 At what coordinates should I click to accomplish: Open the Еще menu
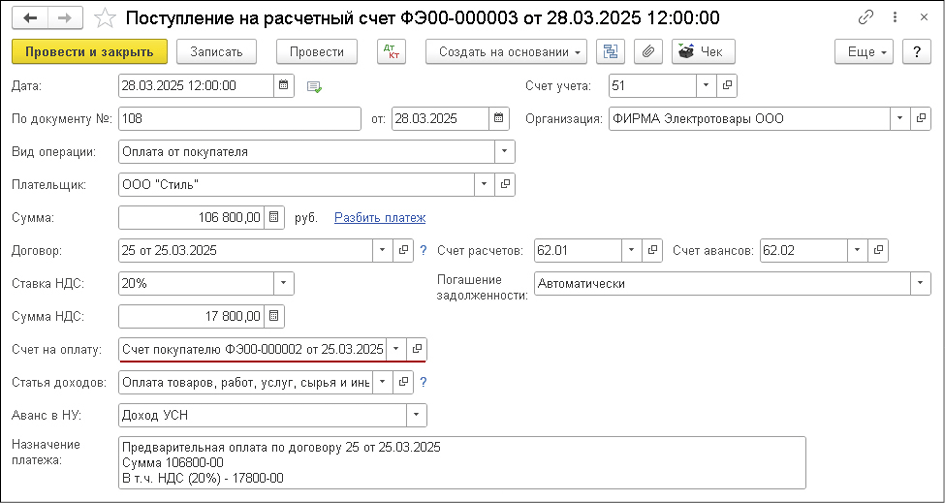point(864,52)
